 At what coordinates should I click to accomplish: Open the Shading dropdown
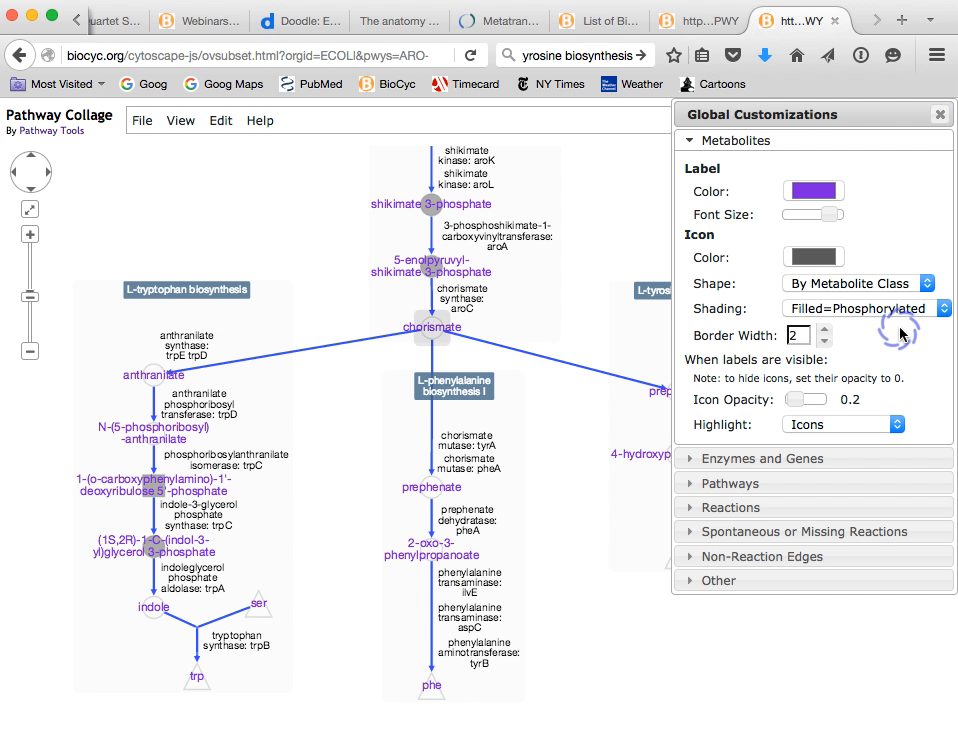[866, 309]
